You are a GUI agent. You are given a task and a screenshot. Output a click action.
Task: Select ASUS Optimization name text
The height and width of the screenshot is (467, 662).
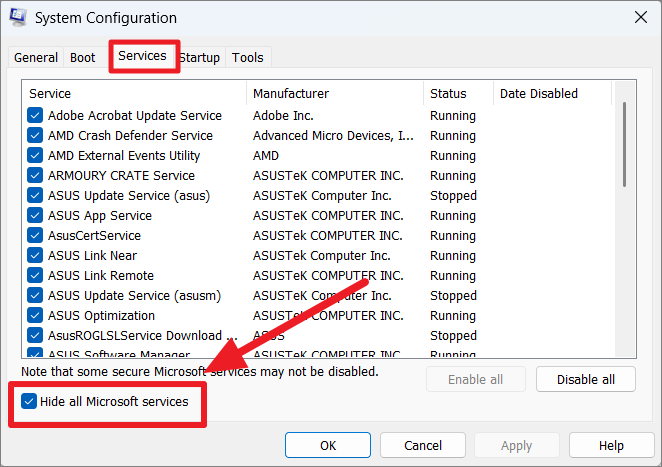click(101, 315)
